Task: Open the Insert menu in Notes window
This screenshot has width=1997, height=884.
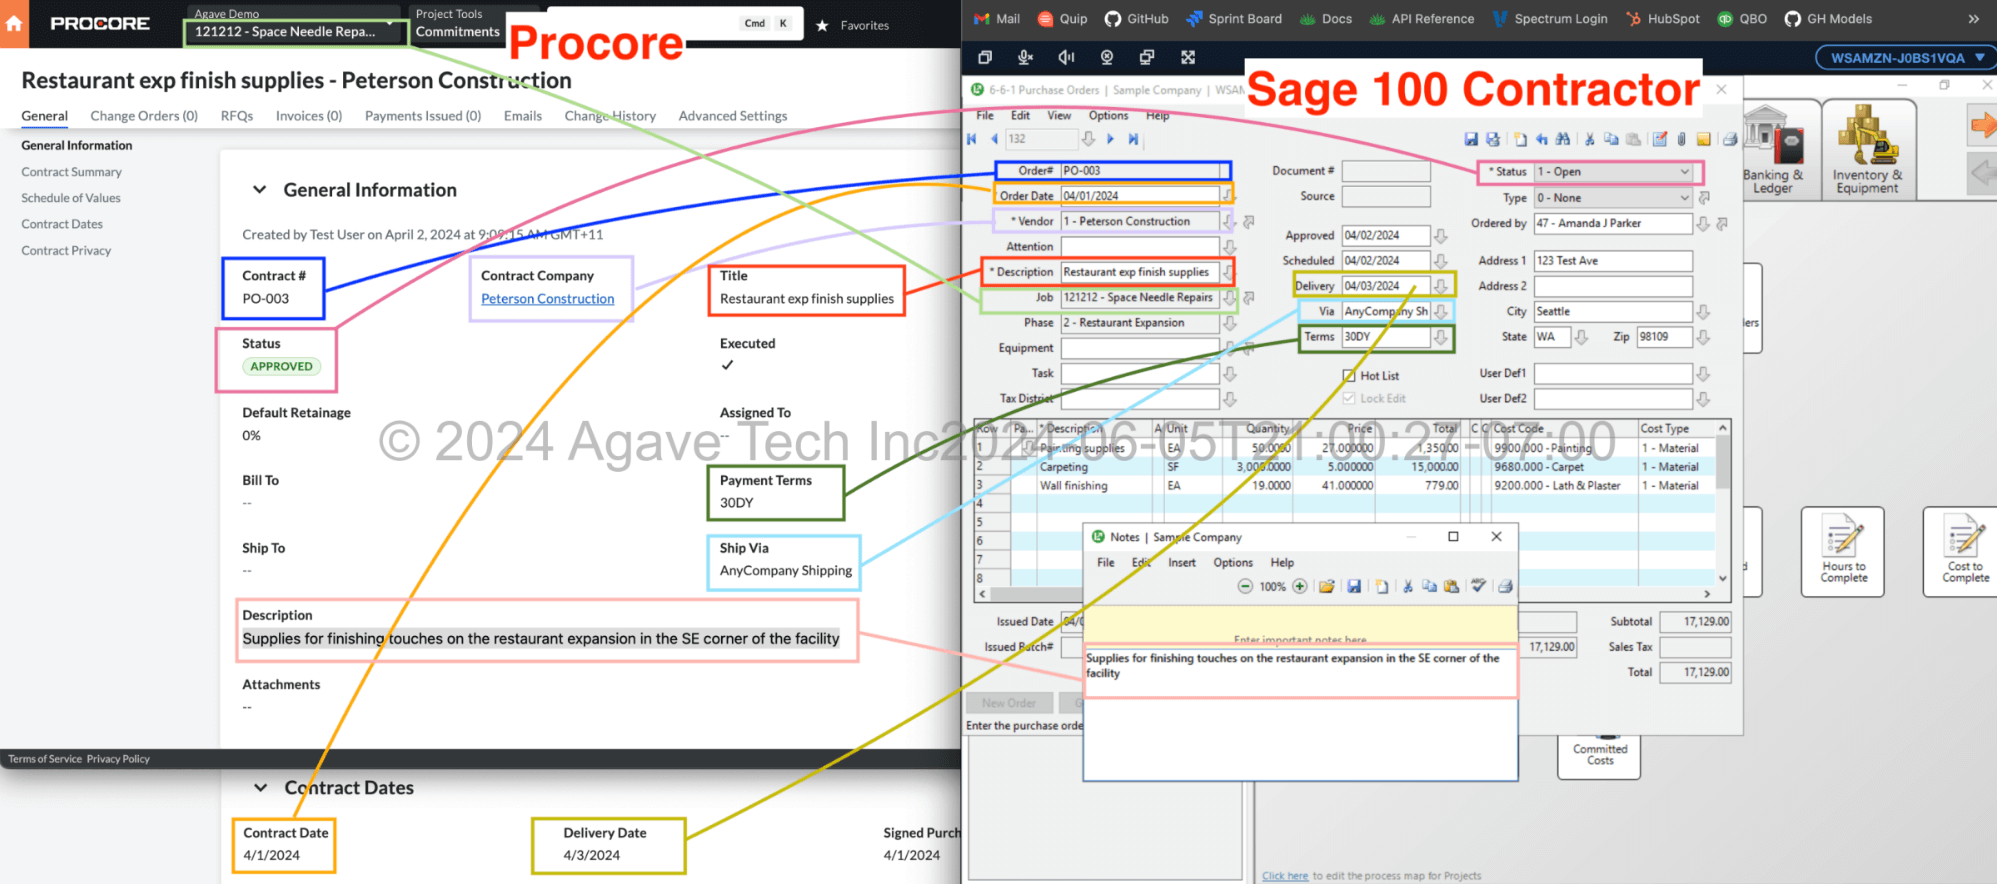Action: 1182,563
